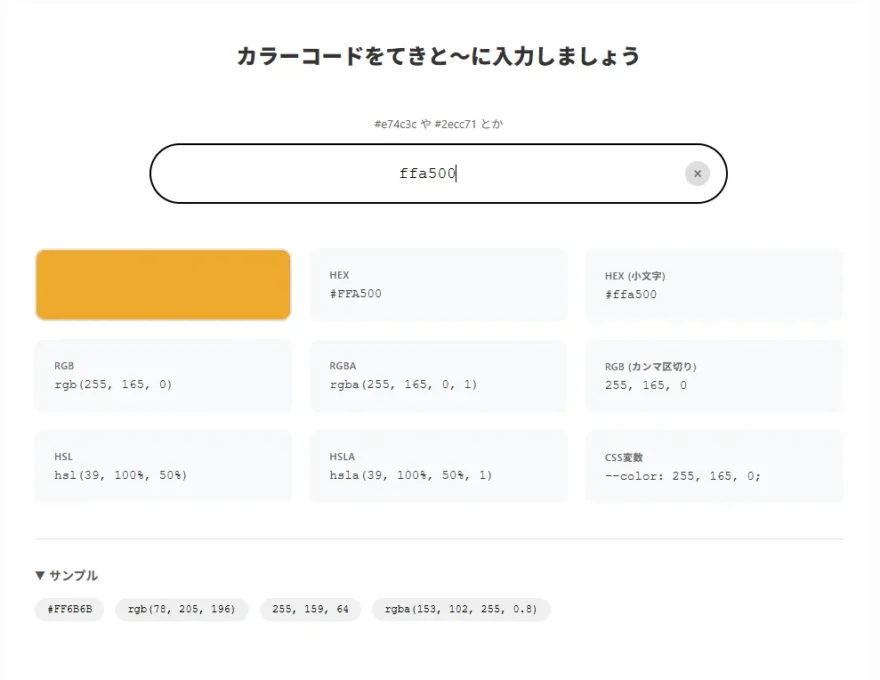This screenshot has height=680, width=880.
Task: Click the HSLA hsla(39, 100%, 50%, 1) card
Action: [x=438, y=466]
